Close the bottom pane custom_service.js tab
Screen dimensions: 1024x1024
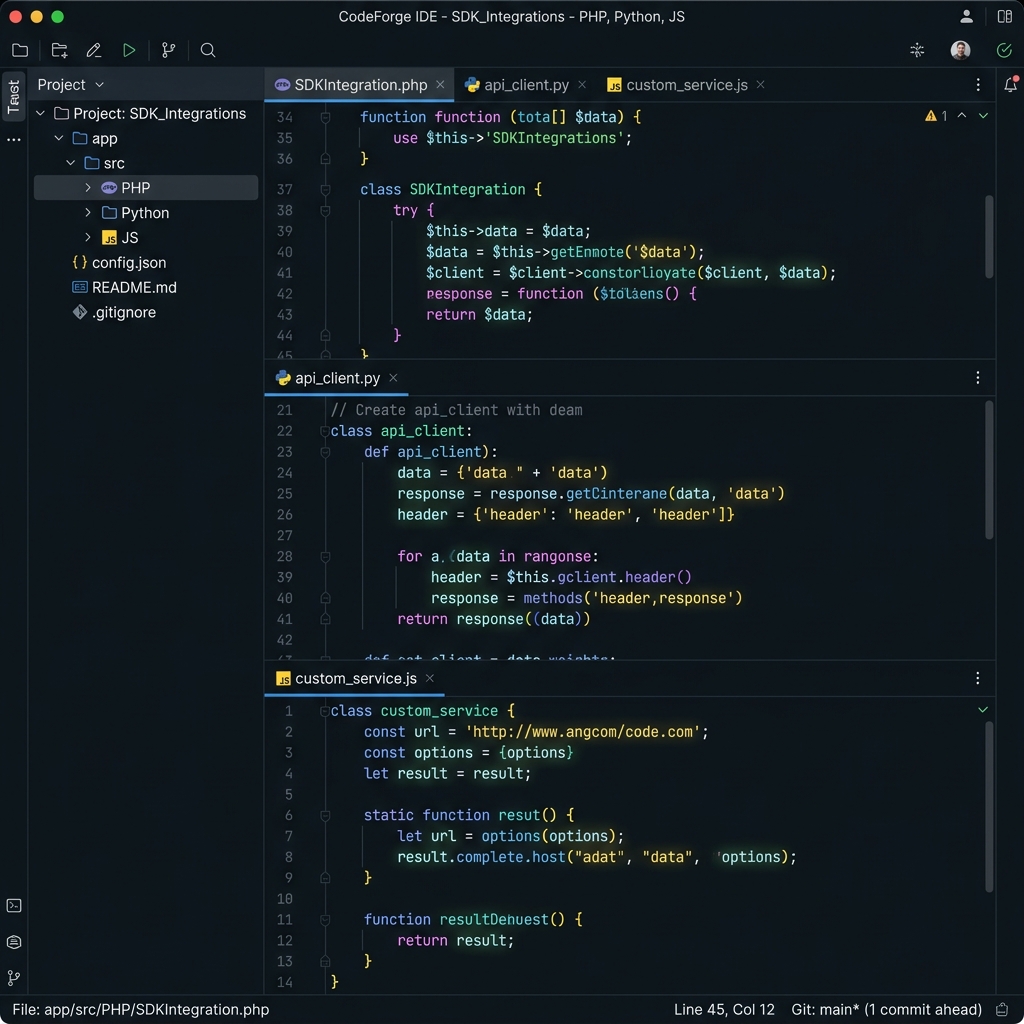click(430, 679)
